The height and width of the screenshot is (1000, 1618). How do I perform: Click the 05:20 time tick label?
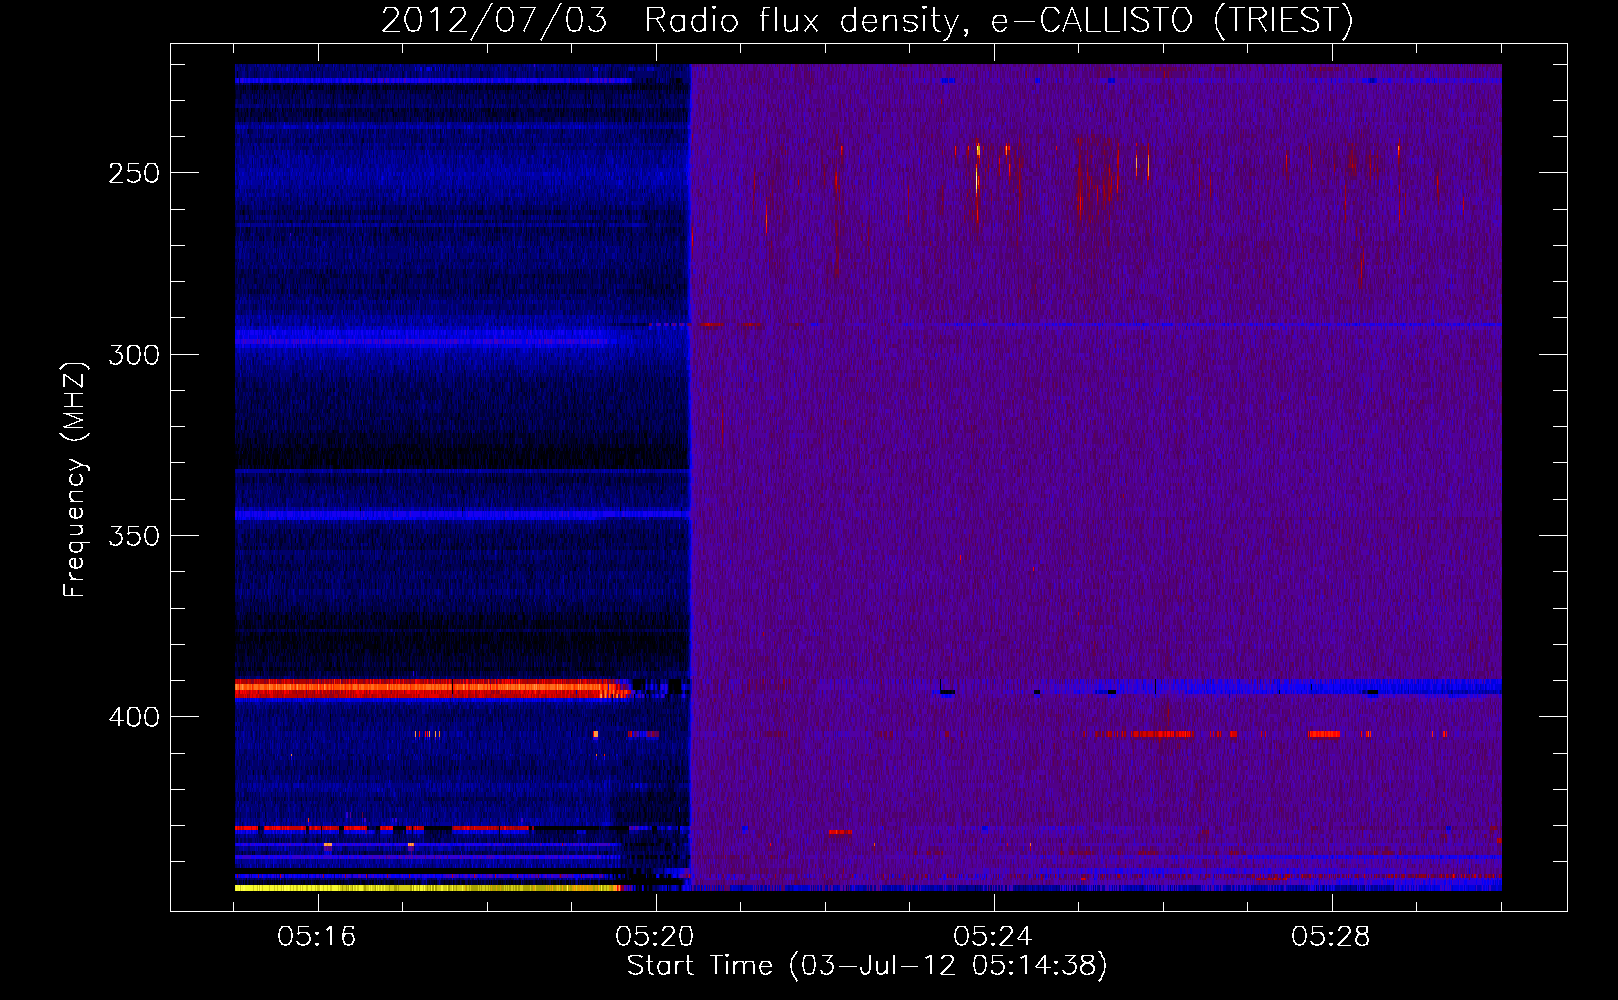[x=655, y=936]
